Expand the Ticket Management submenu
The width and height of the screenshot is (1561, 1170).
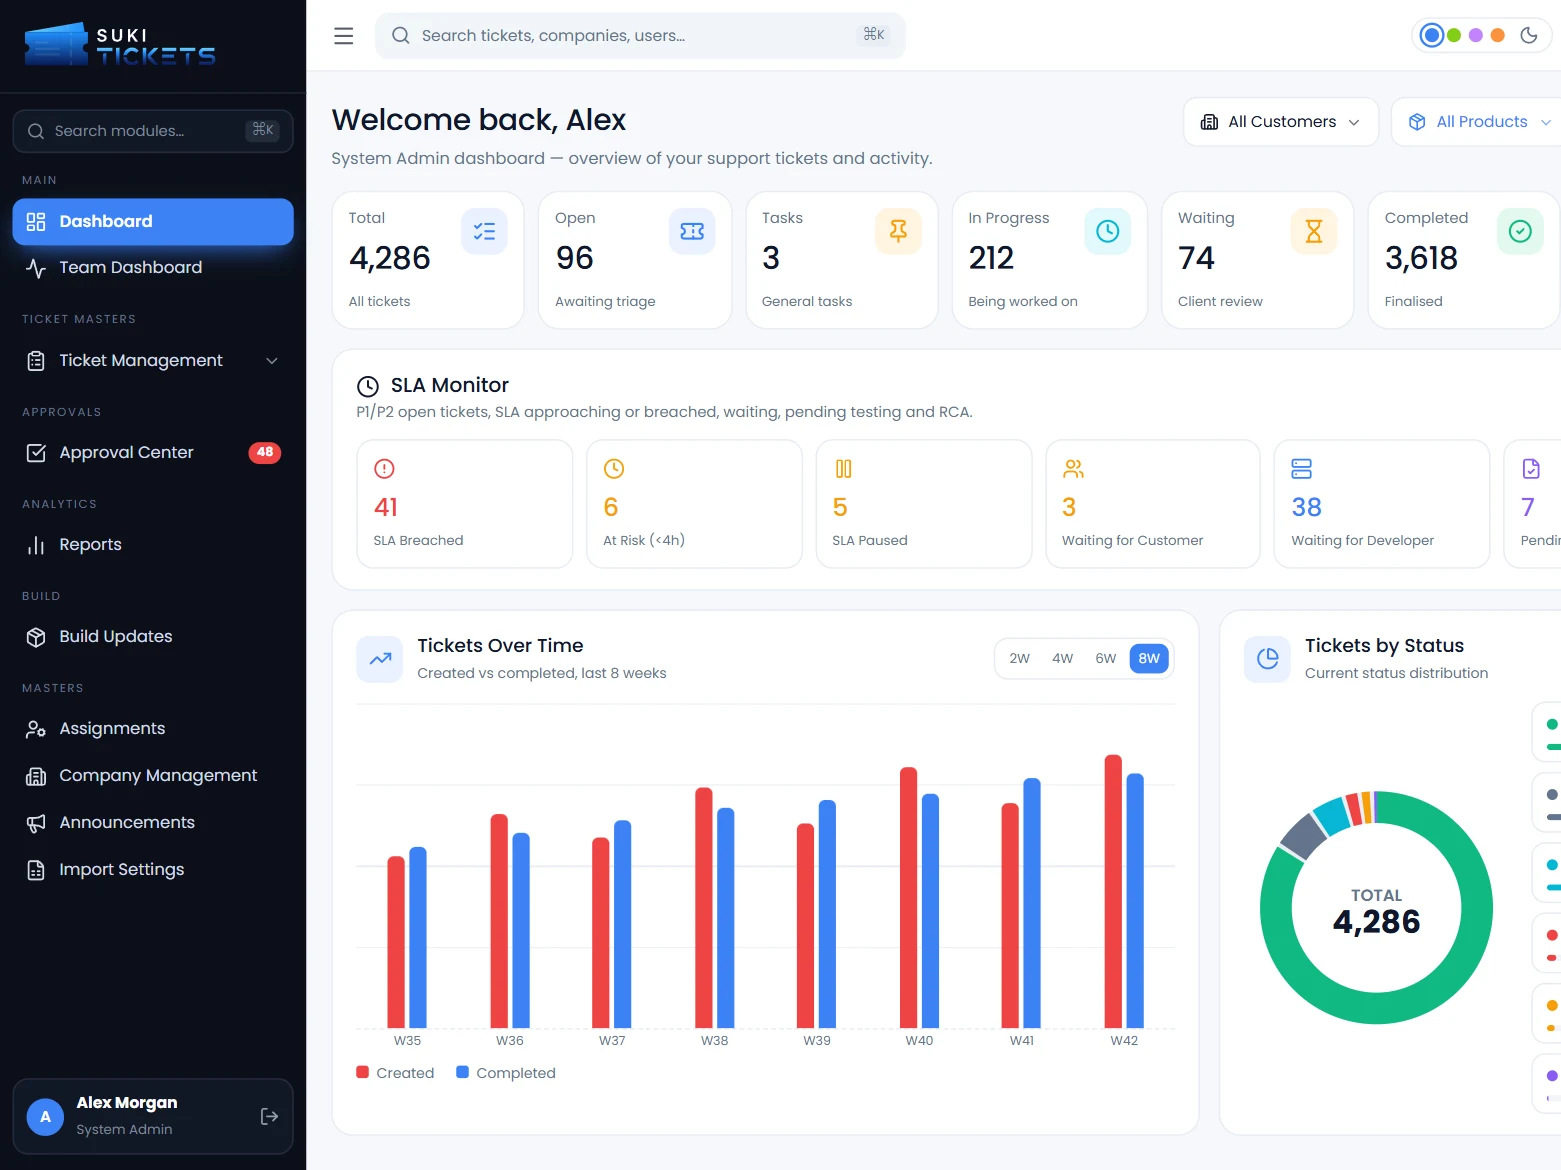point(153,360)
